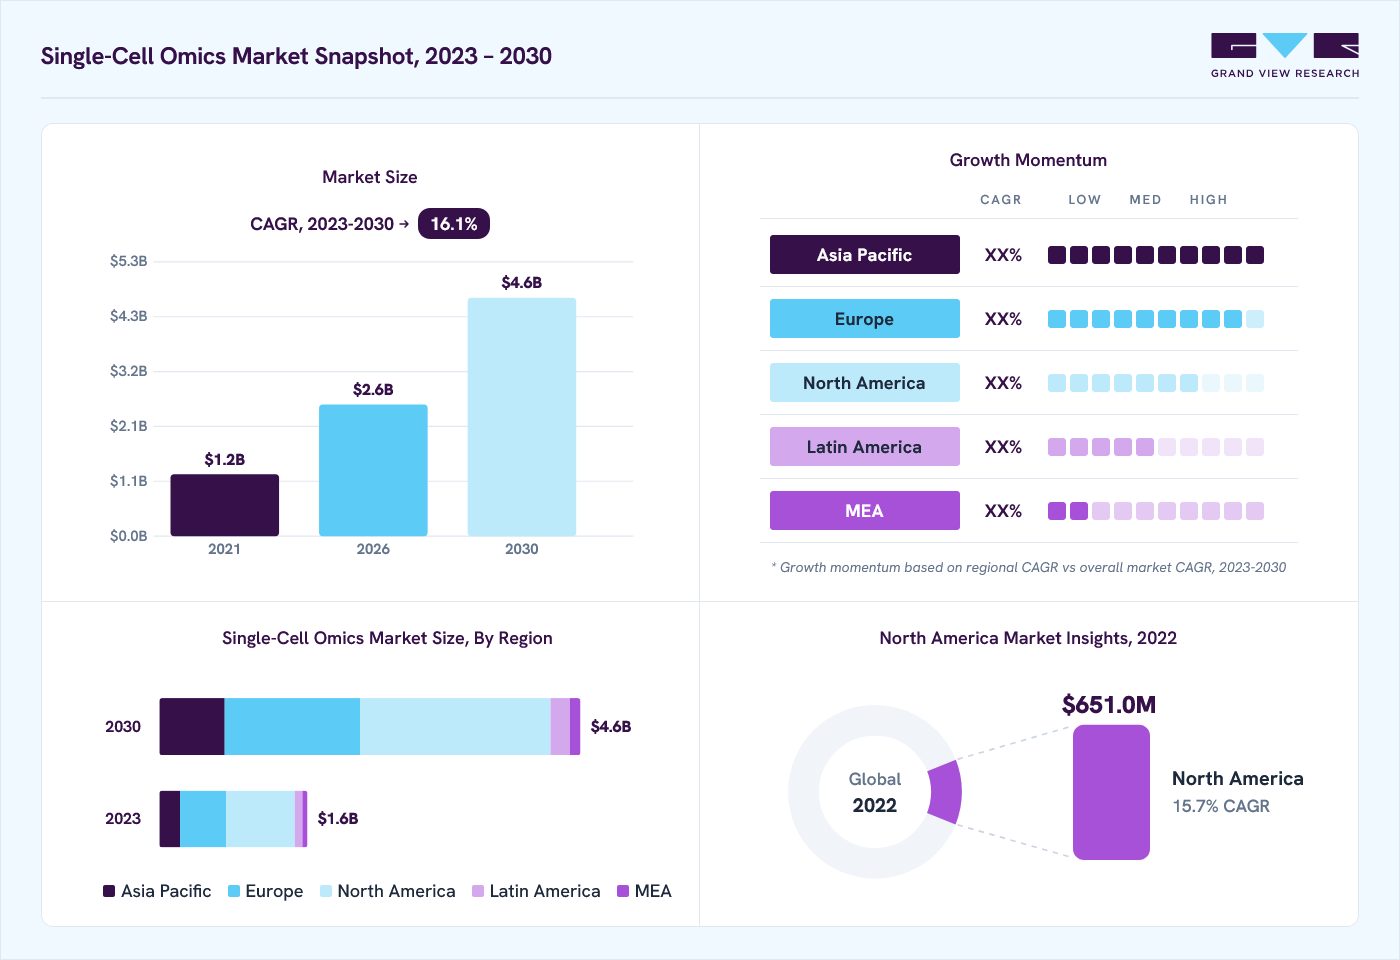This screenshot has width=1400, height=960.
Task: Click the Grand View Research logo
Action: pyautogui.click(x=1285, y=56)
